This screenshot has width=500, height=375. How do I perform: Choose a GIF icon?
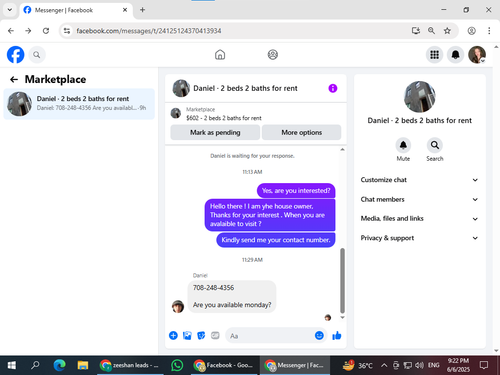point(215,335)
